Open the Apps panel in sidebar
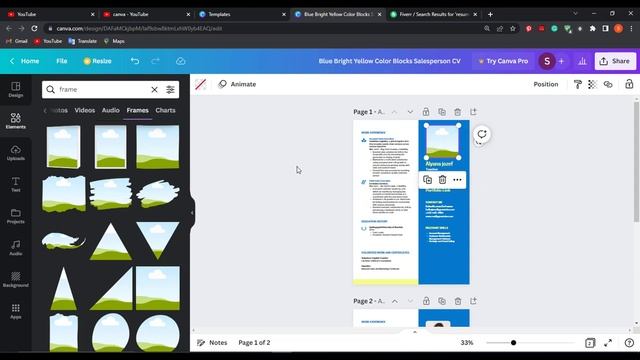The width and height of the screenshot is (640, 360). [x=16, y=311]
